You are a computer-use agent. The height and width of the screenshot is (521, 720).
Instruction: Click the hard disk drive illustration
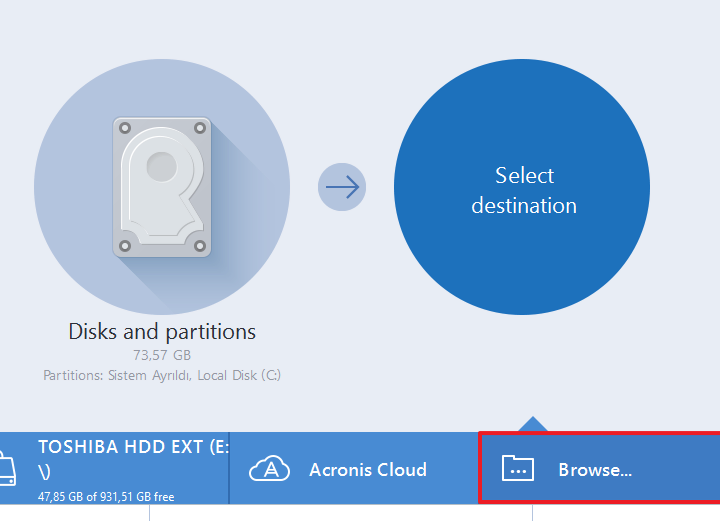click(x=162, y=186)
